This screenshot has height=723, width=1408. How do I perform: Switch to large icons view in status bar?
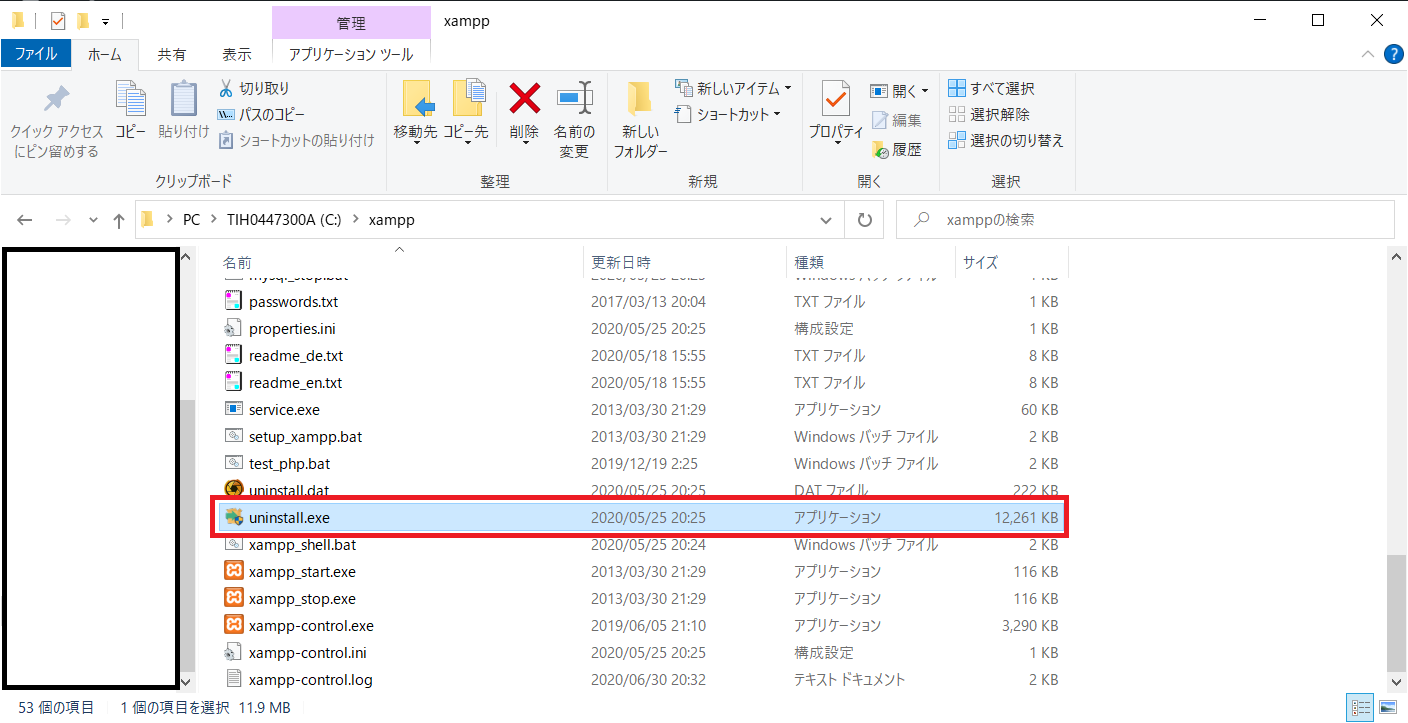pos(1387,708)
